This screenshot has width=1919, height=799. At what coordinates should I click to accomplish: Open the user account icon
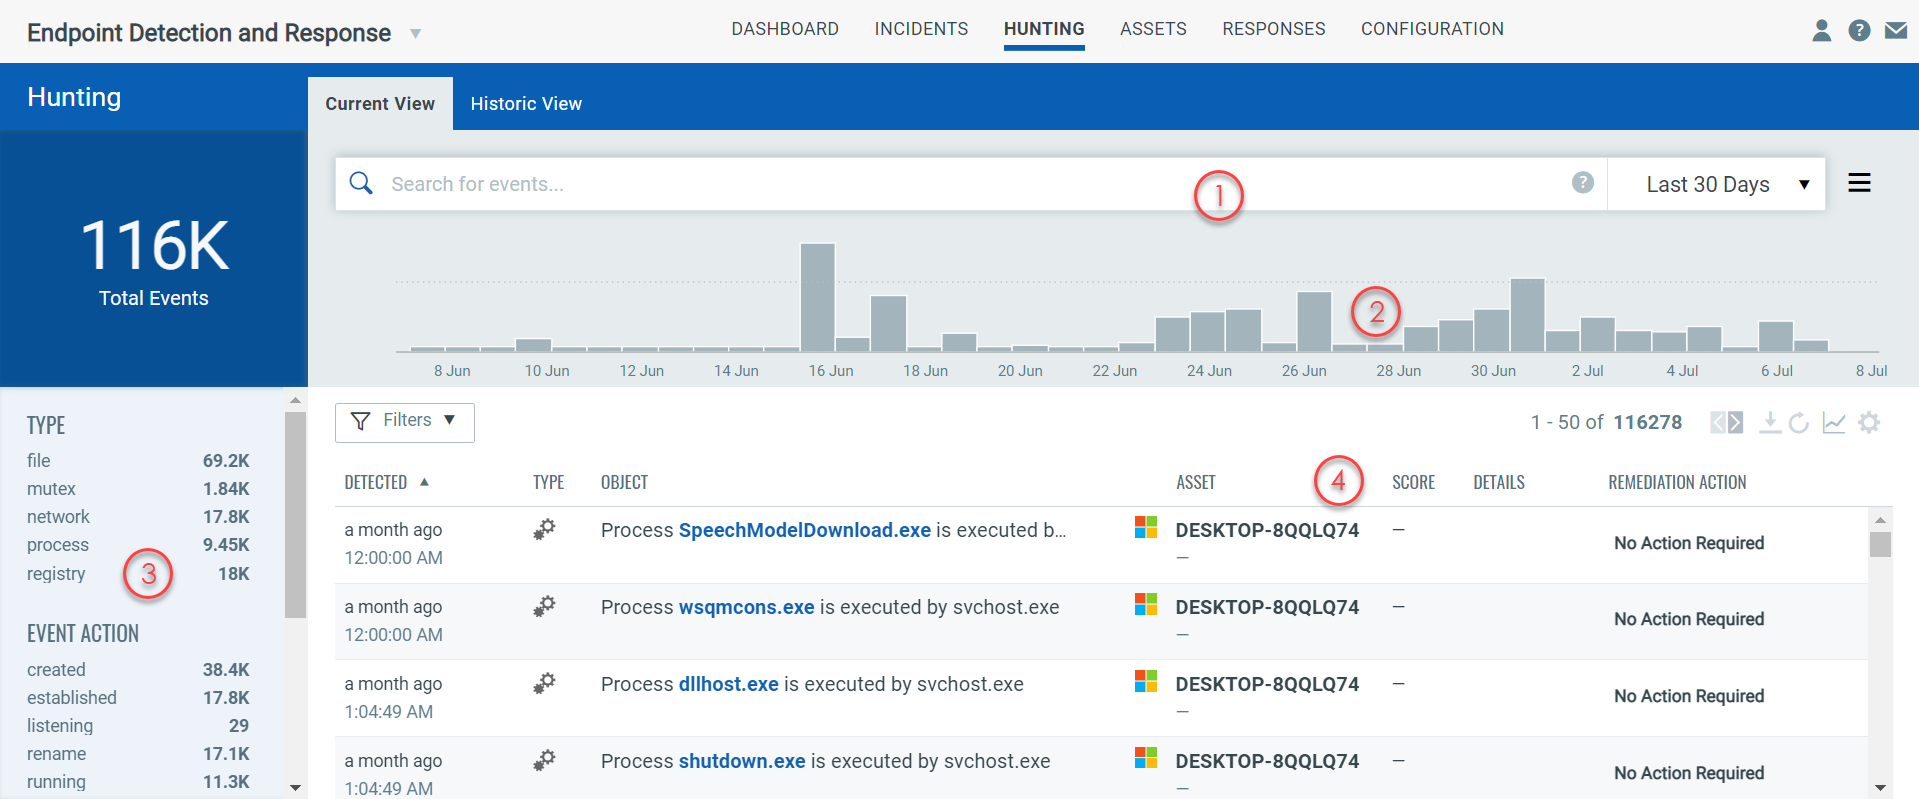coord(1822,31)
